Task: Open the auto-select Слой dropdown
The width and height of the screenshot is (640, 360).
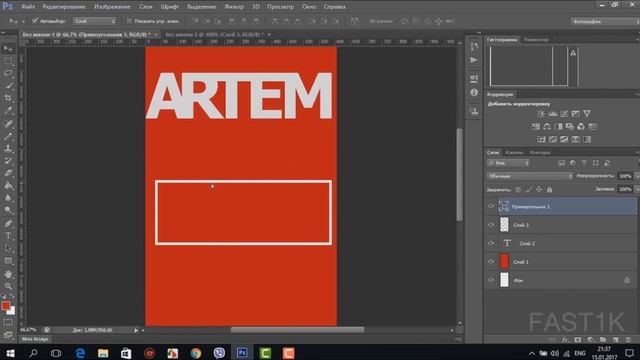Action: [x=95, y=21]
